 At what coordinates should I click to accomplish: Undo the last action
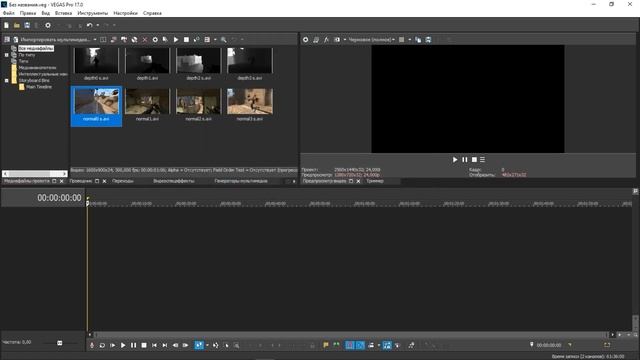(x=89, y=25)
